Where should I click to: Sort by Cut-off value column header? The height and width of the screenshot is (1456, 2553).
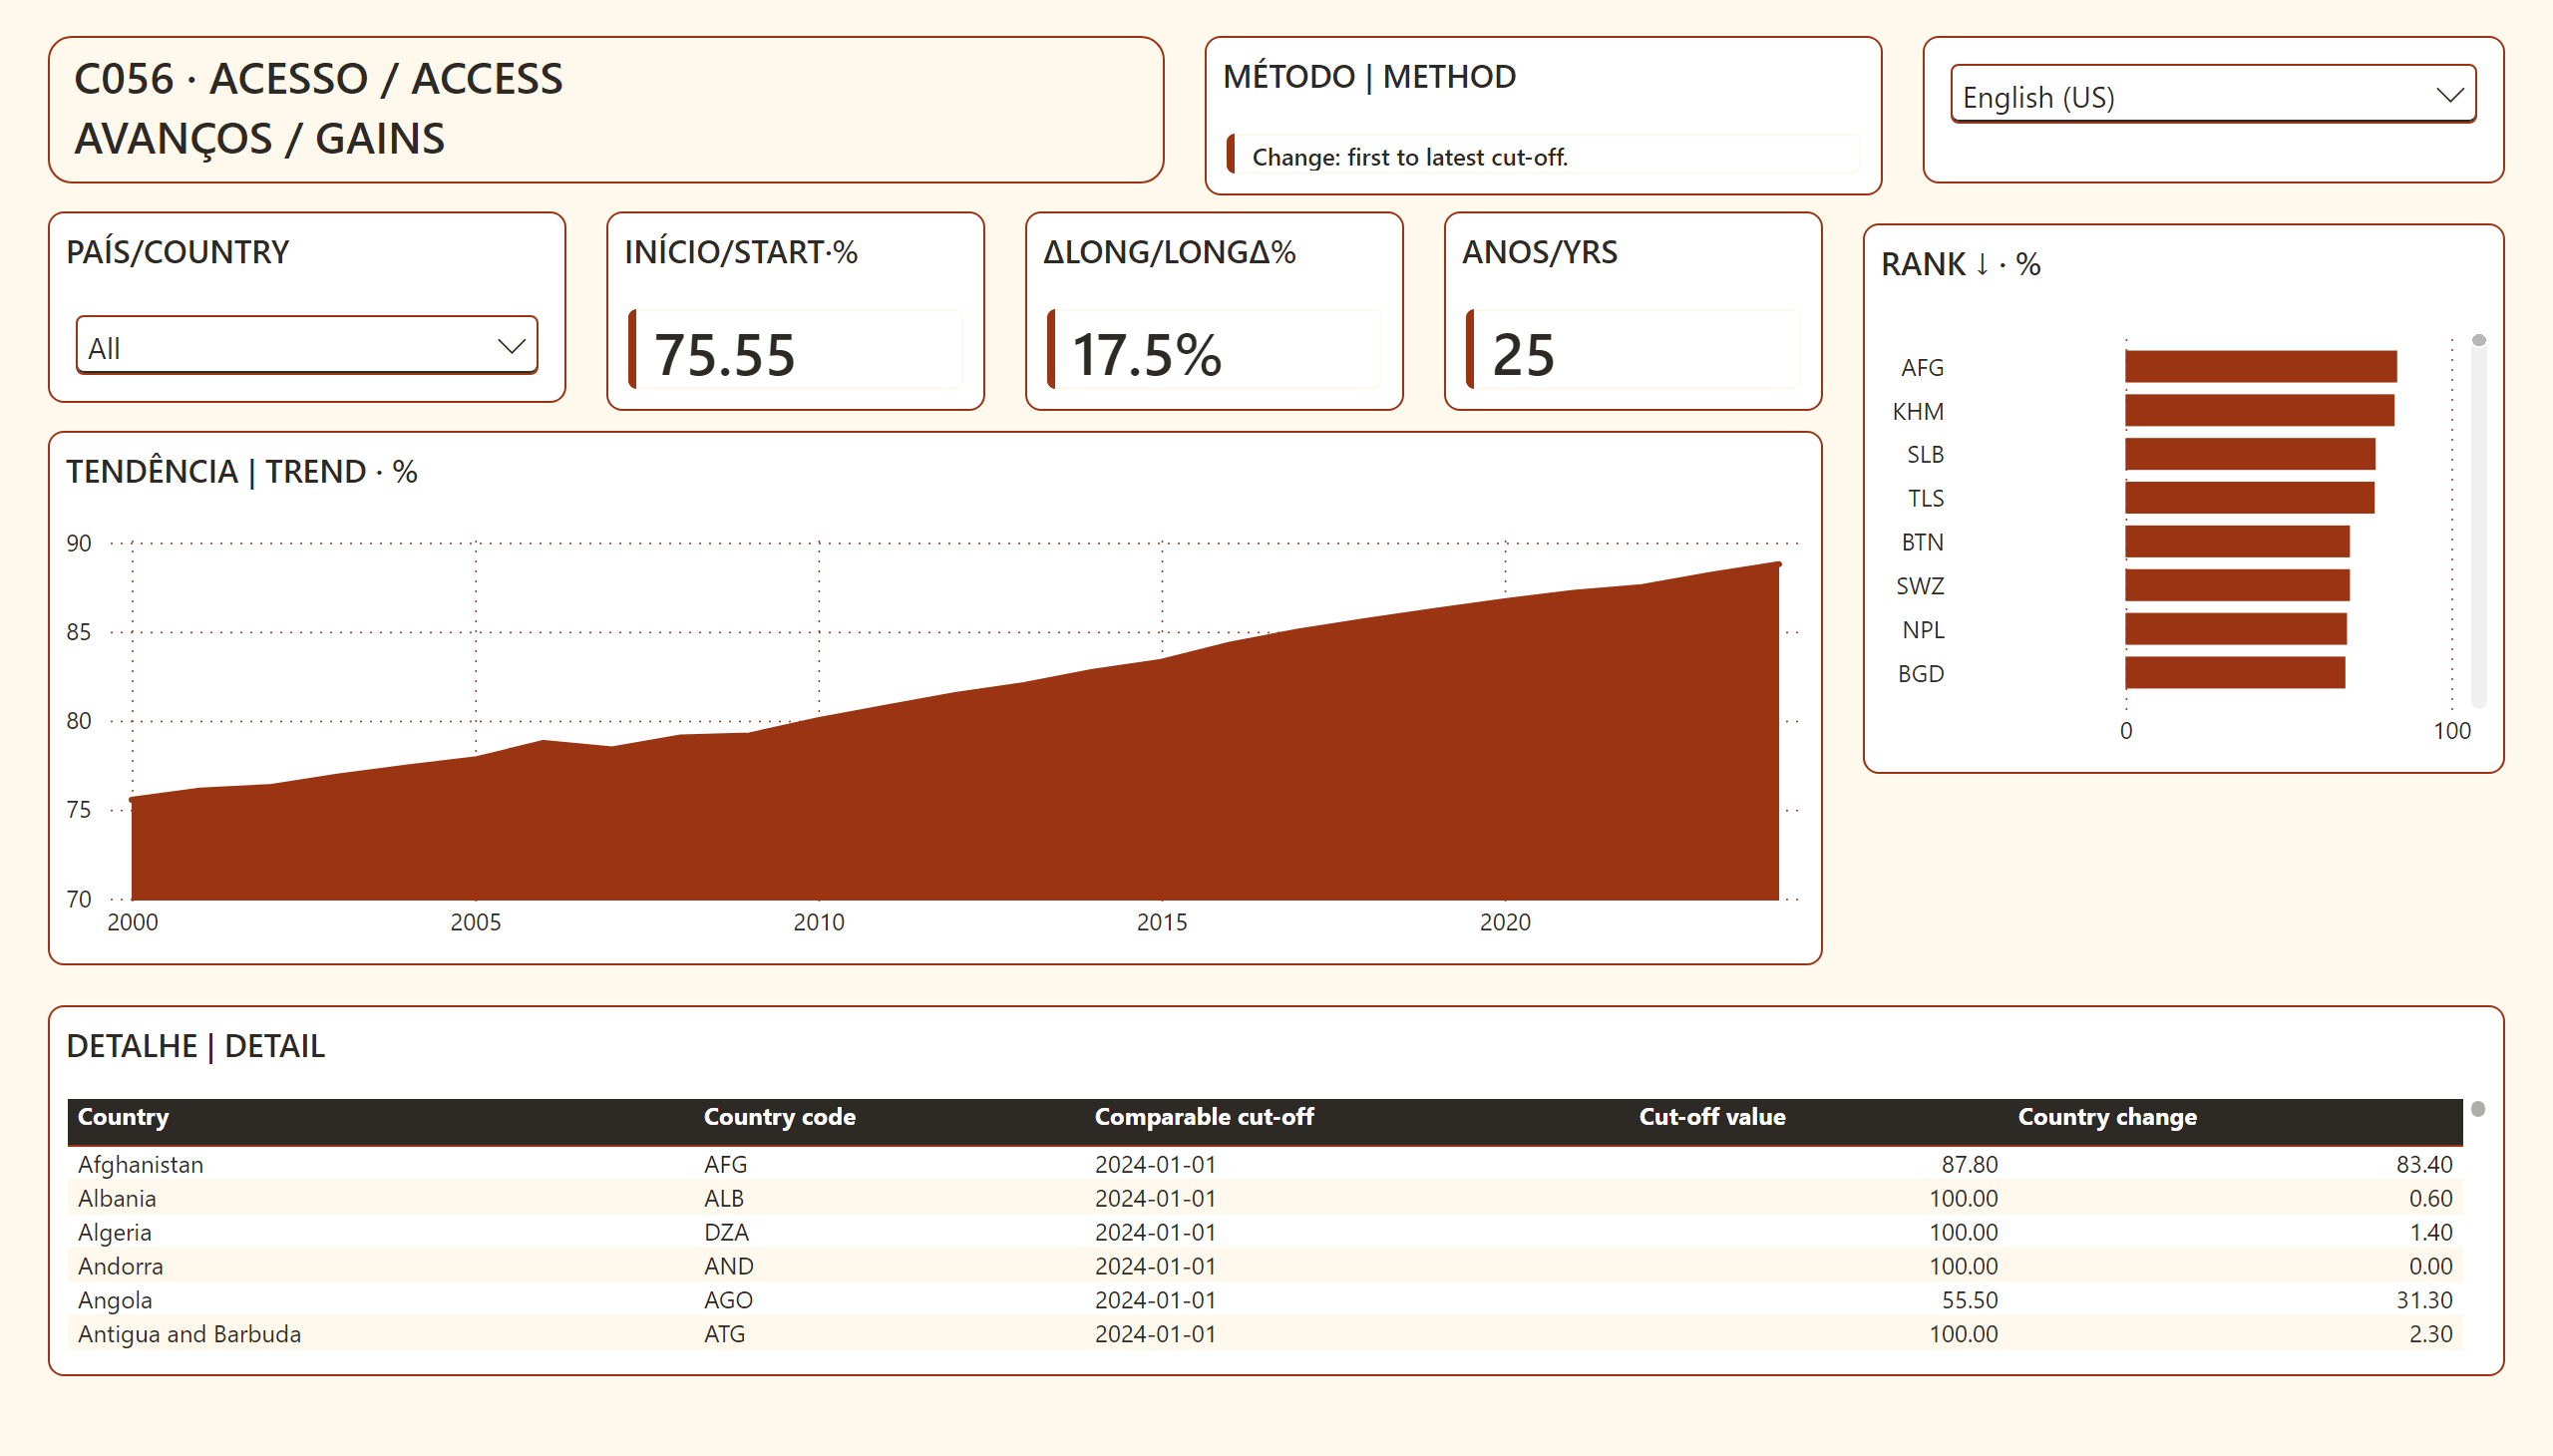(1712, 1117)
